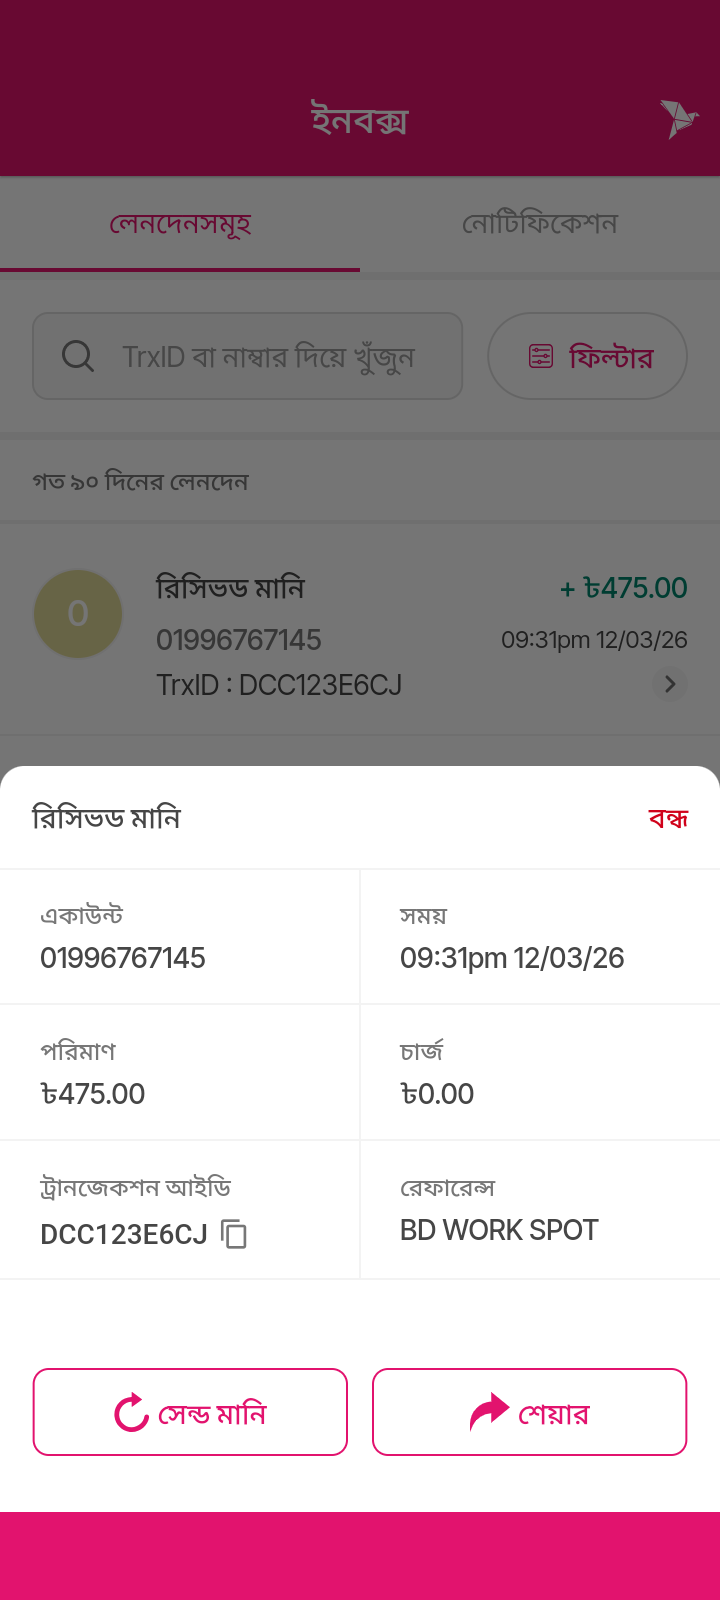Click the গত ৯০ দিনের লেনদেন label

point(140,482)
